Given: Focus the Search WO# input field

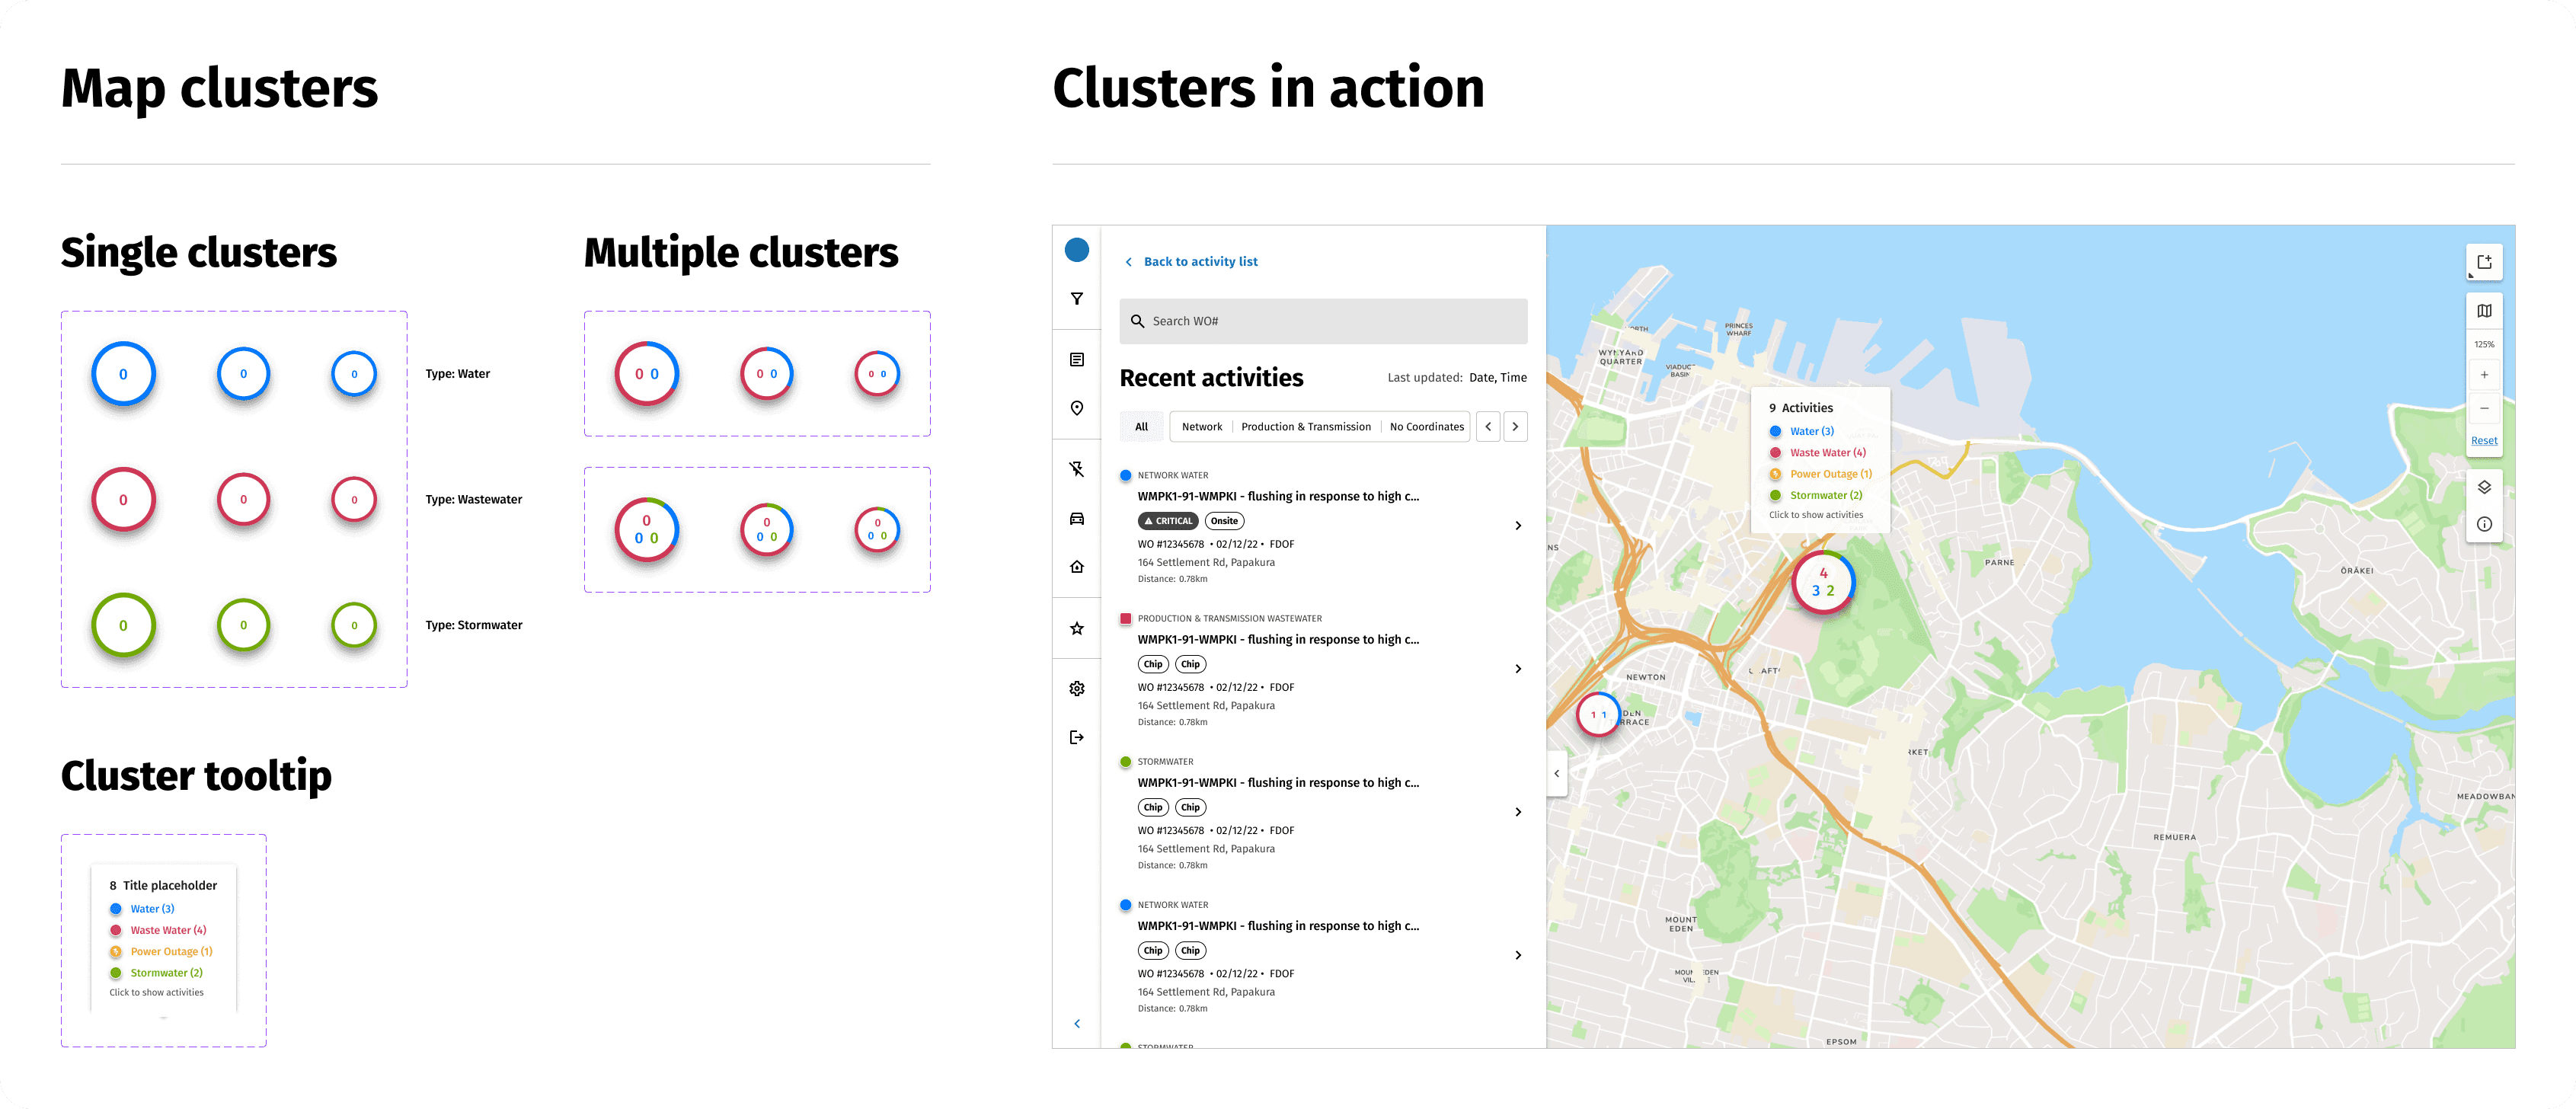Looking at the screenshot, I should point(1323,321).
